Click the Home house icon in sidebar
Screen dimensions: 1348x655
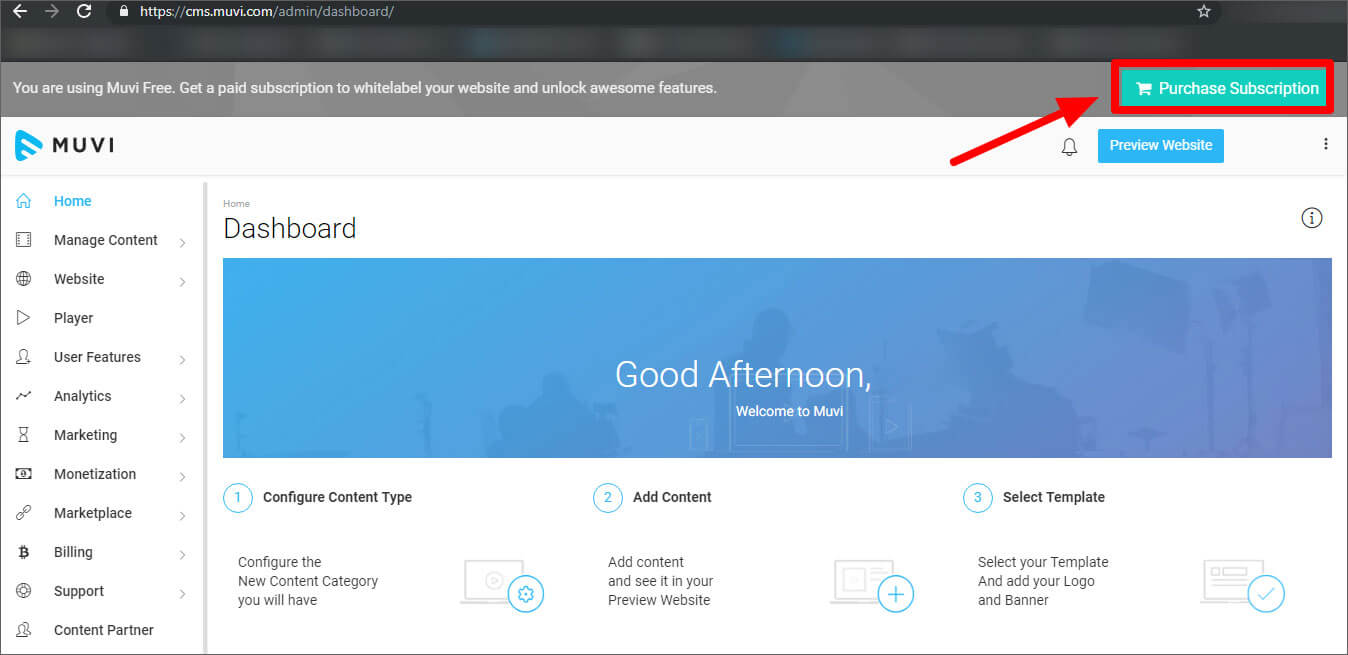coord(23,201)
